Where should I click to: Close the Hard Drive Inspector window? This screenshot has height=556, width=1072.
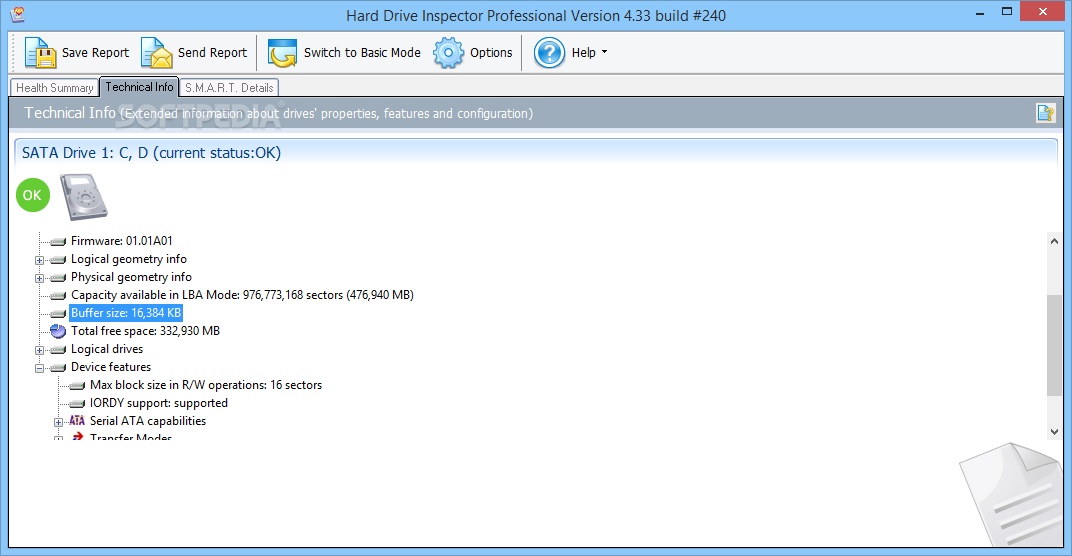click(1043, 12)
